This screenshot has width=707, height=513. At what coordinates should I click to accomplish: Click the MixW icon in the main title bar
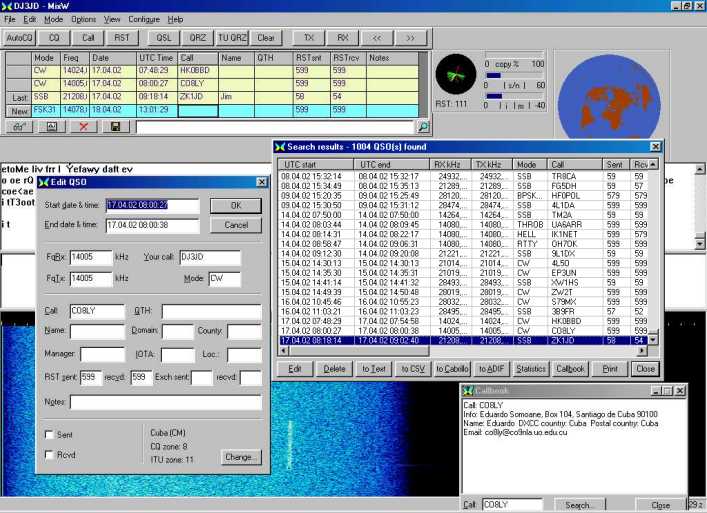(6, 6)
